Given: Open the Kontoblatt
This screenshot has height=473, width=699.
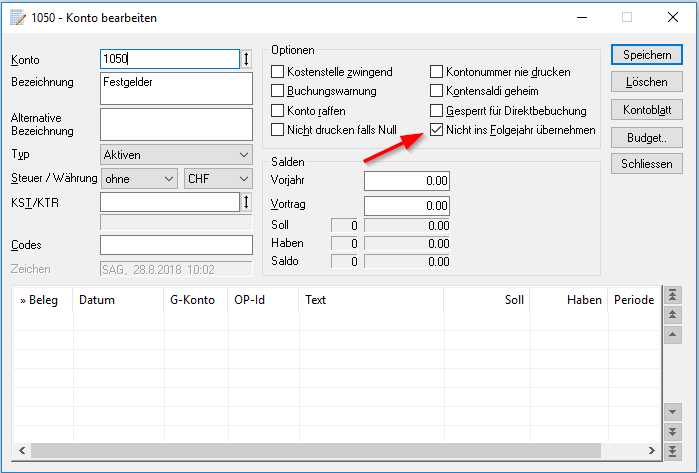Looking at the screenshot, I should coord(647,110).
